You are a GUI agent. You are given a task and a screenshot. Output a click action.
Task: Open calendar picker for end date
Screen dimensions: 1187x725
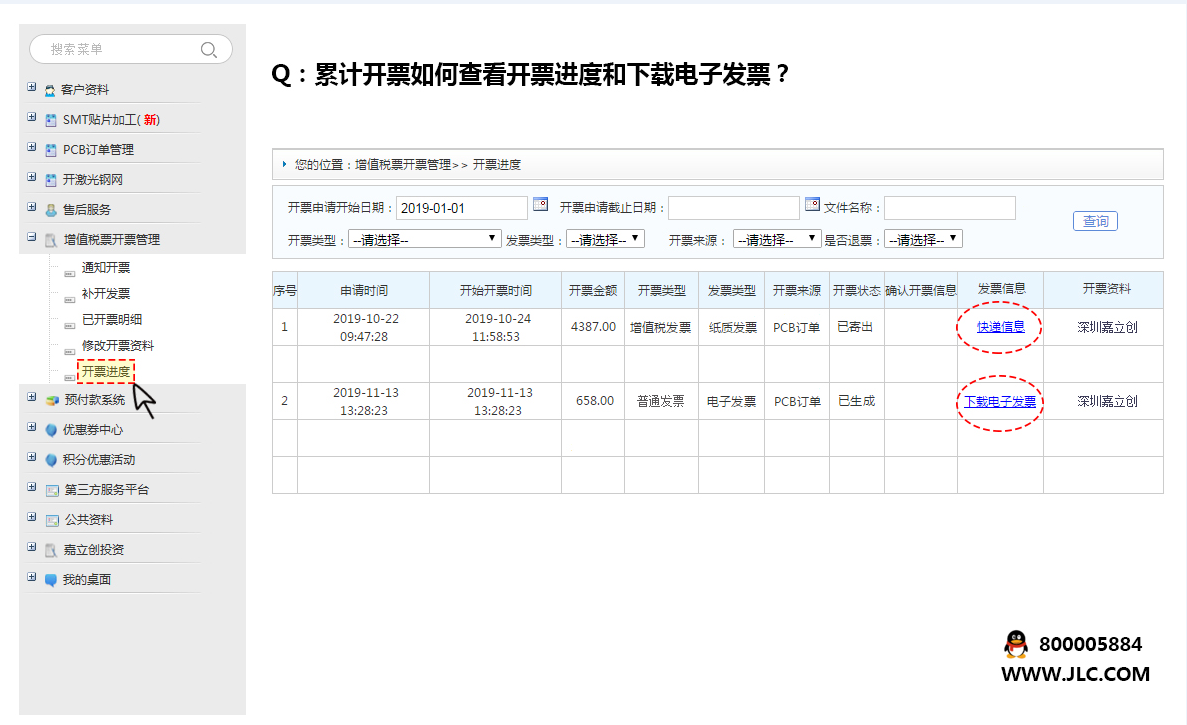coord(812,204)
